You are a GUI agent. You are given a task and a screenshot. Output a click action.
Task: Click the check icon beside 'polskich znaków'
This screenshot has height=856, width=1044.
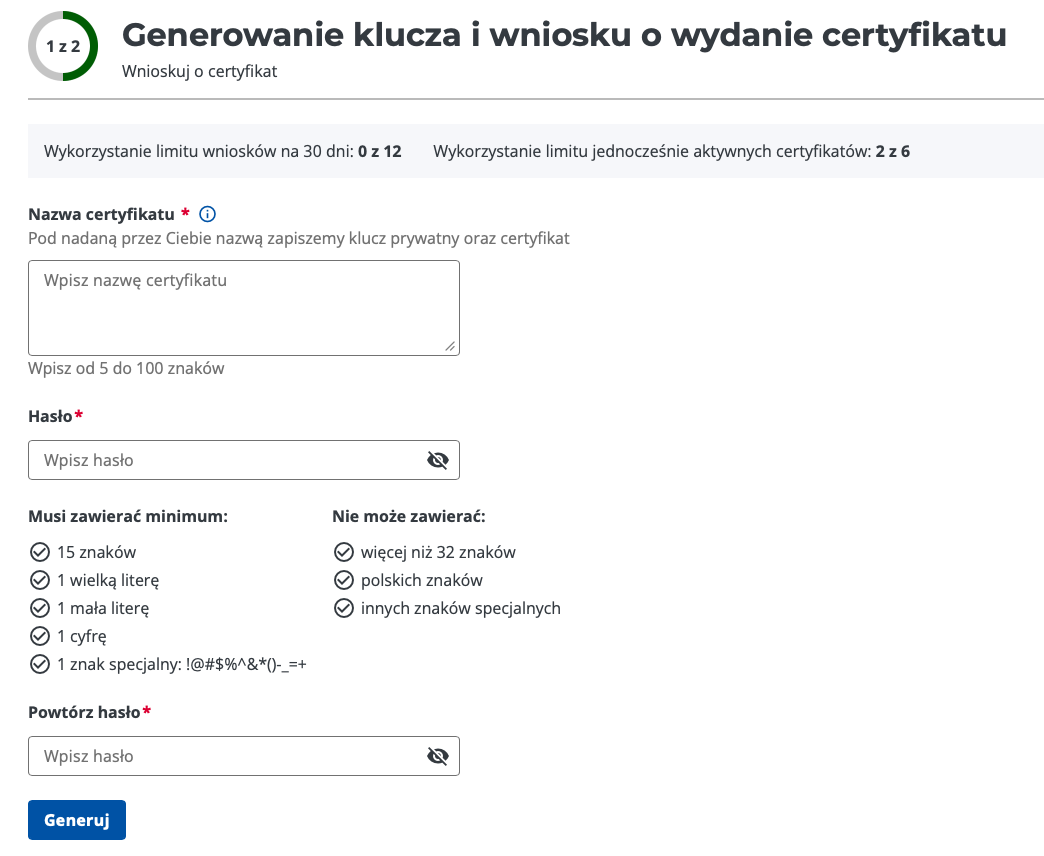(x=344, y=580)
